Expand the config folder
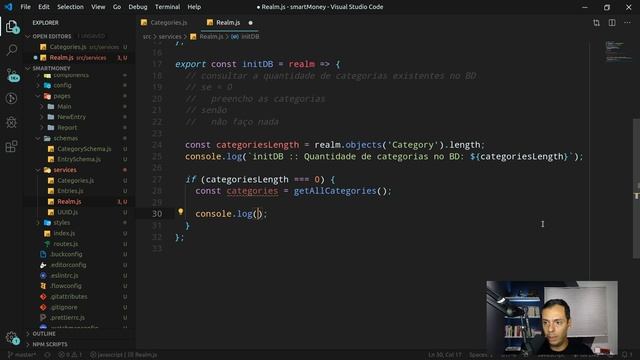Image resolution: width=640 pixels, height=360 pixels. (62, 85)
